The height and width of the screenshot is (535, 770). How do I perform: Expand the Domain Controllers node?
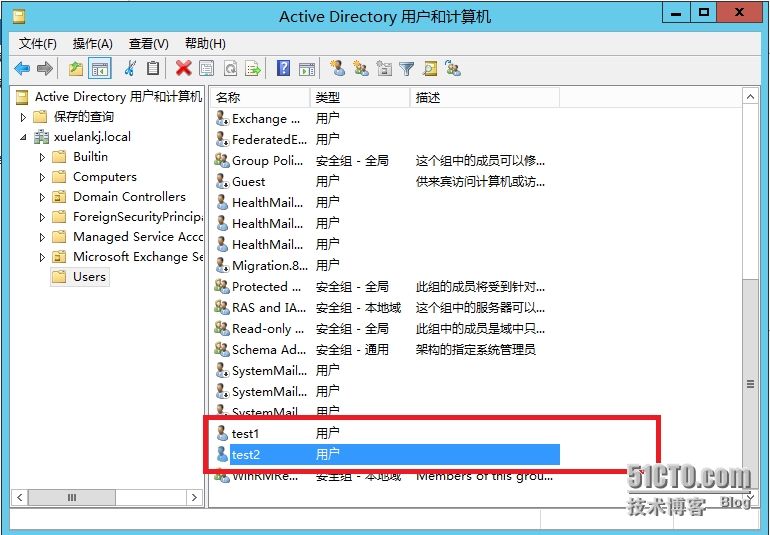[42, 197]
